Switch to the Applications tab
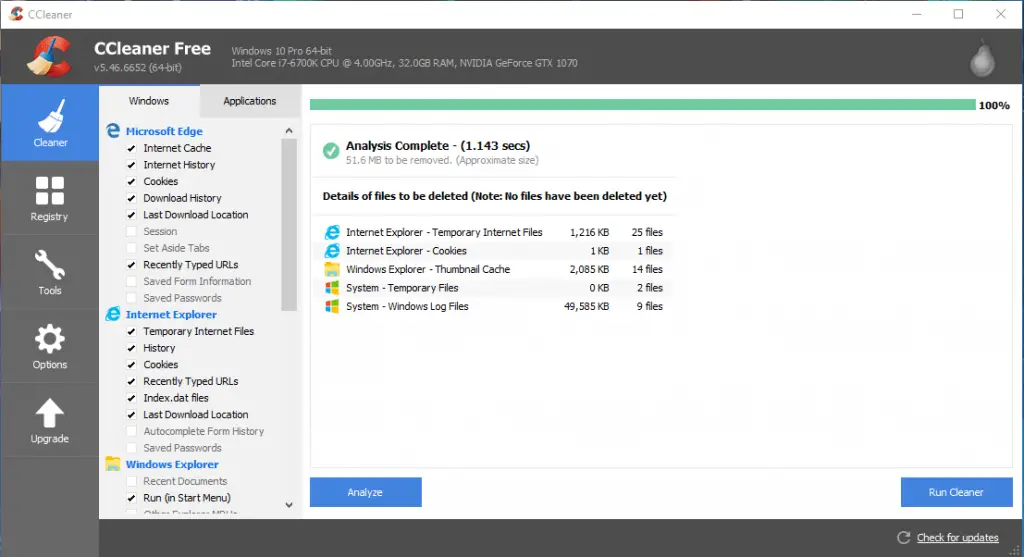Viewport: 1024px width, 557px height. pyautogui.click(x=249, y=101)
